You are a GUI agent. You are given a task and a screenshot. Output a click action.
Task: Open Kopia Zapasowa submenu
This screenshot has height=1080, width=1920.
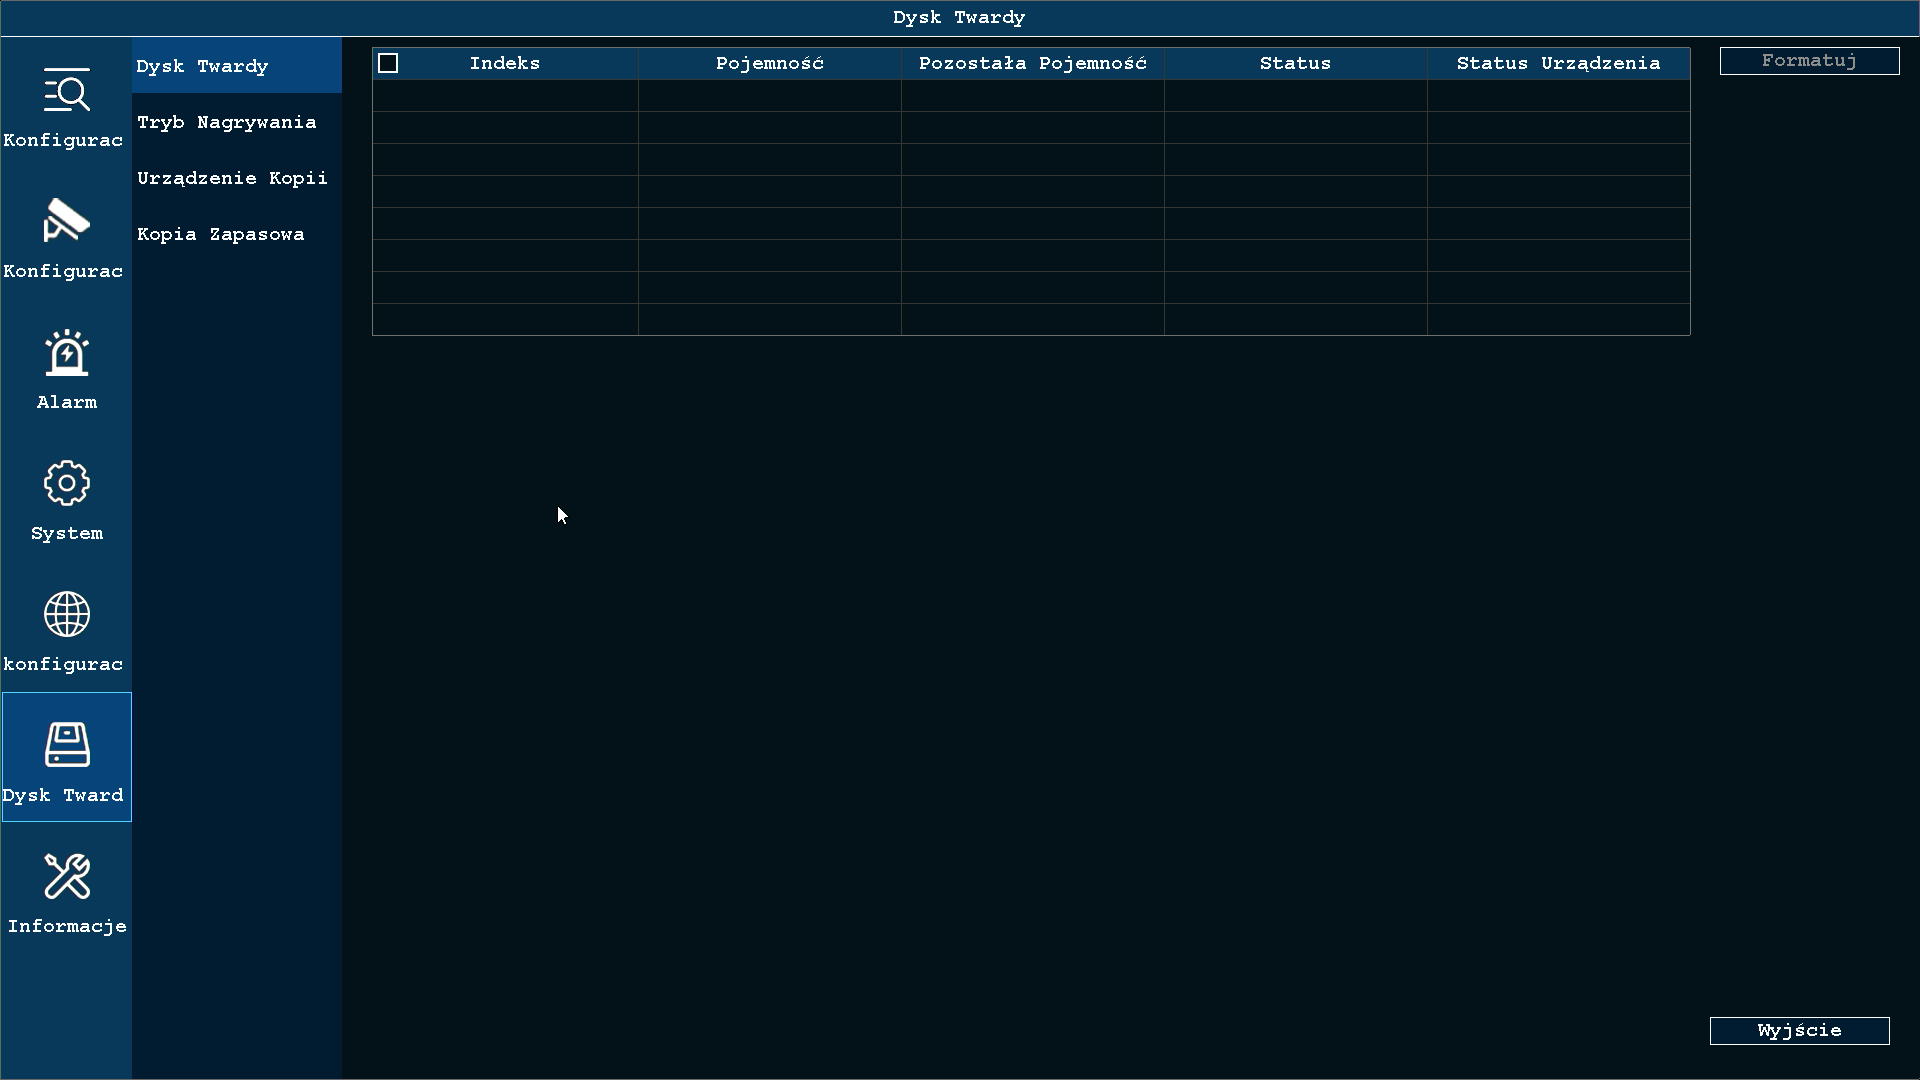(237, 234)
